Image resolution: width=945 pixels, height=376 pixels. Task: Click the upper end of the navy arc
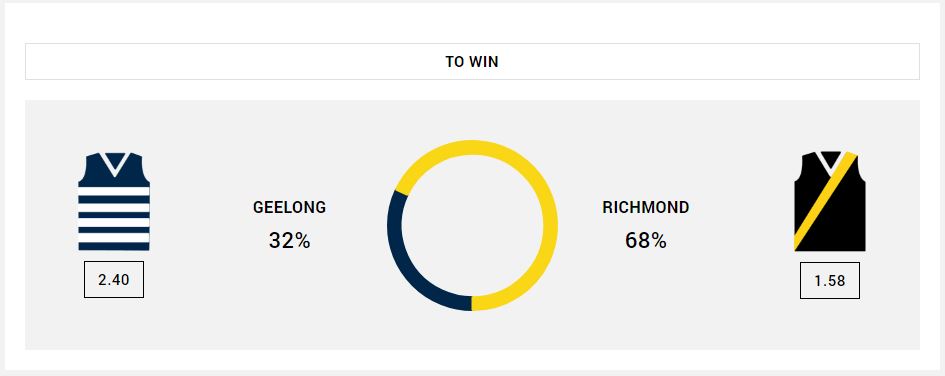click(403, 193)
